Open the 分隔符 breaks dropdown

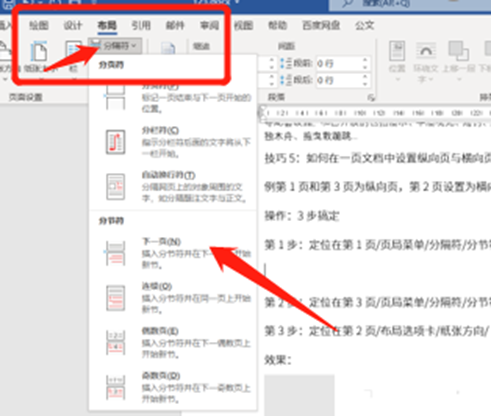click(x=115, y=46)
